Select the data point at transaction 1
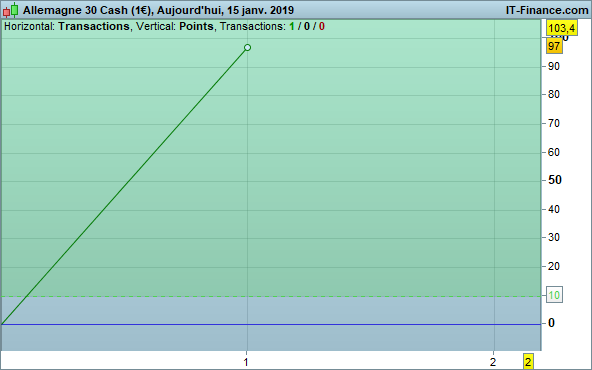This screenshot has height=370, width=592. (x=247, y=48)
